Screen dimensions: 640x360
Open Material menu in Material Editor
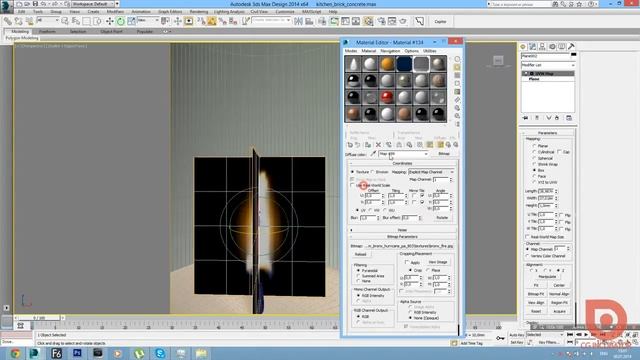[x=369, y=51]
